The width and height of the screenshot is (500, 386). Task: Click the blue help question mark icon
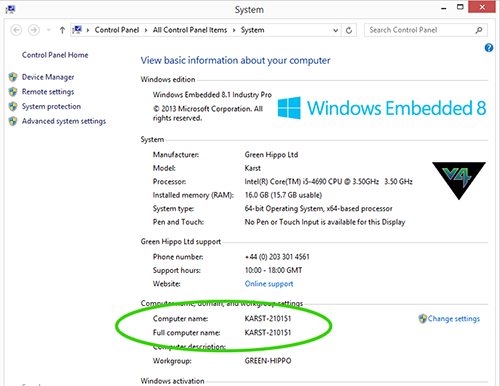(489, 48)
